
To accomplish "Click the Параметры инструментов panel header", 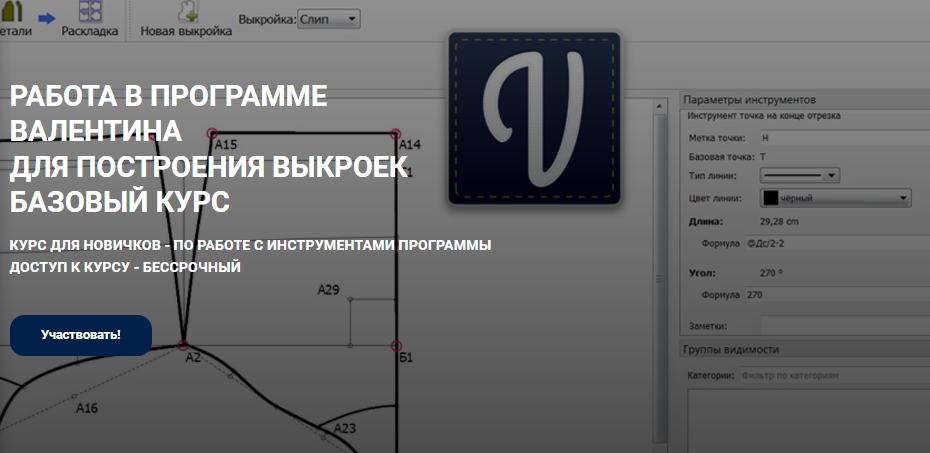I will pyautogui.click(x=804, y=100).
